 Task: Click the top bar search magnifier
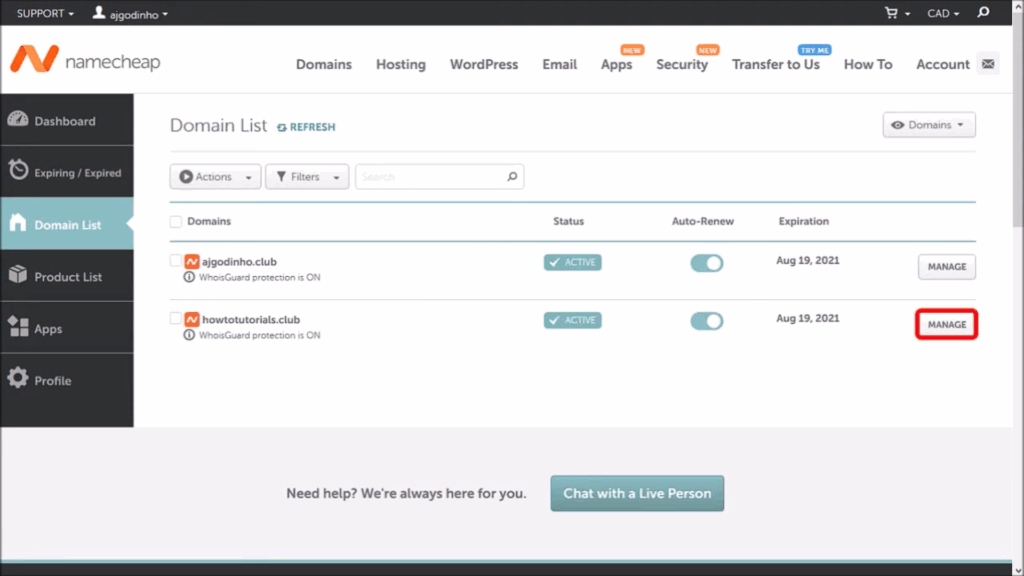pos(983,13)
